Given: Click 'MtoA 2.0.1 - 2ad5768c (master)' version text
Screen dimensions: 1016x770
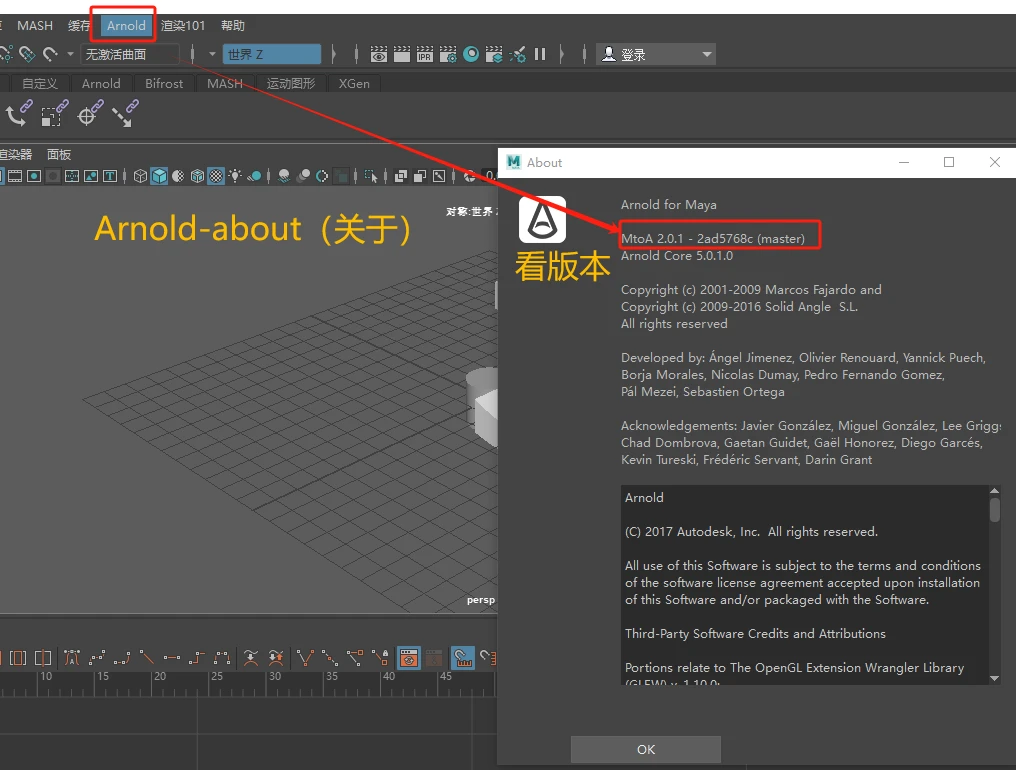Looking at the screenshot, I should click(x=713, y=239).
